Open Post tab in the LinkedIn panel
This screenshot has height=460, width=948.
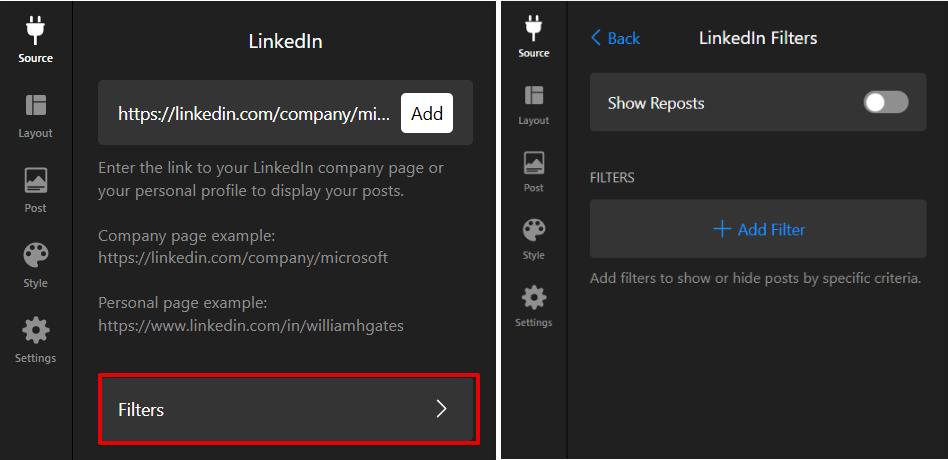click(x=35, y=190)
